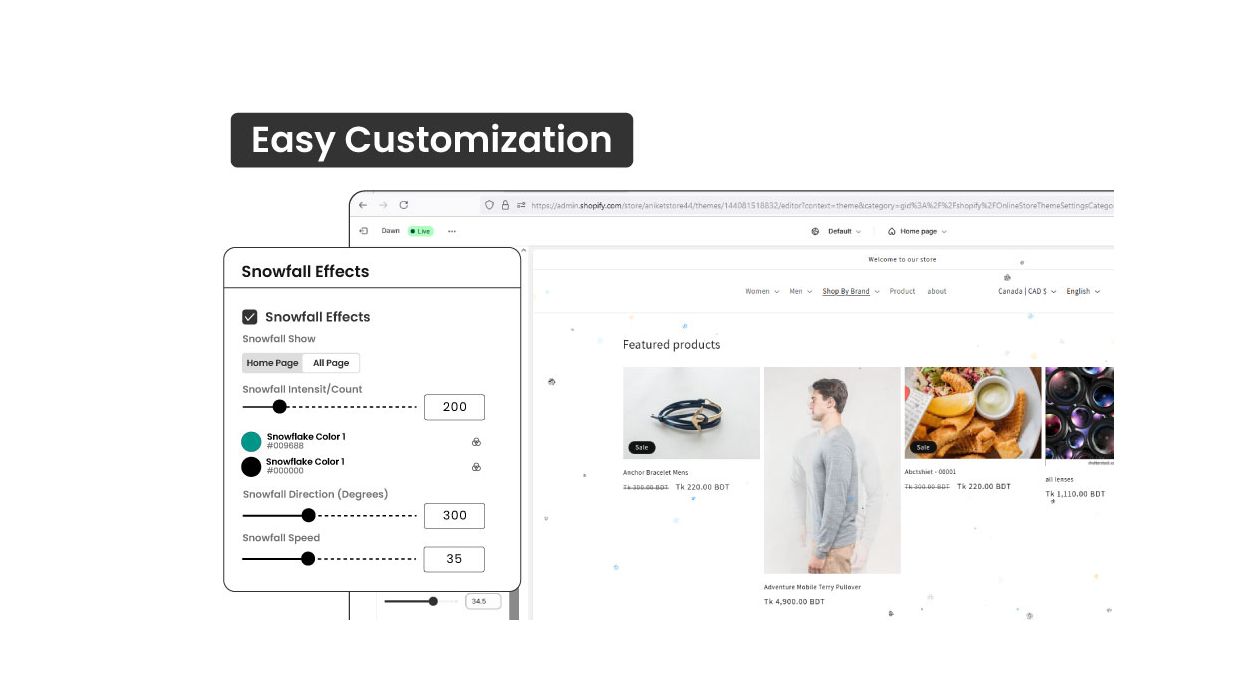Open the anchor bracelet product image
1239x690 pixels.
click(691, 413)
